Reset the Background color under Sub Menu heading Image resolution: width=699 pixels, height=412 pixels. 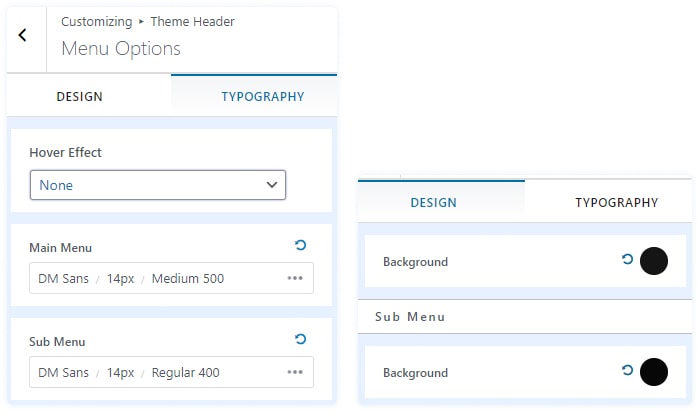point(627,371)
